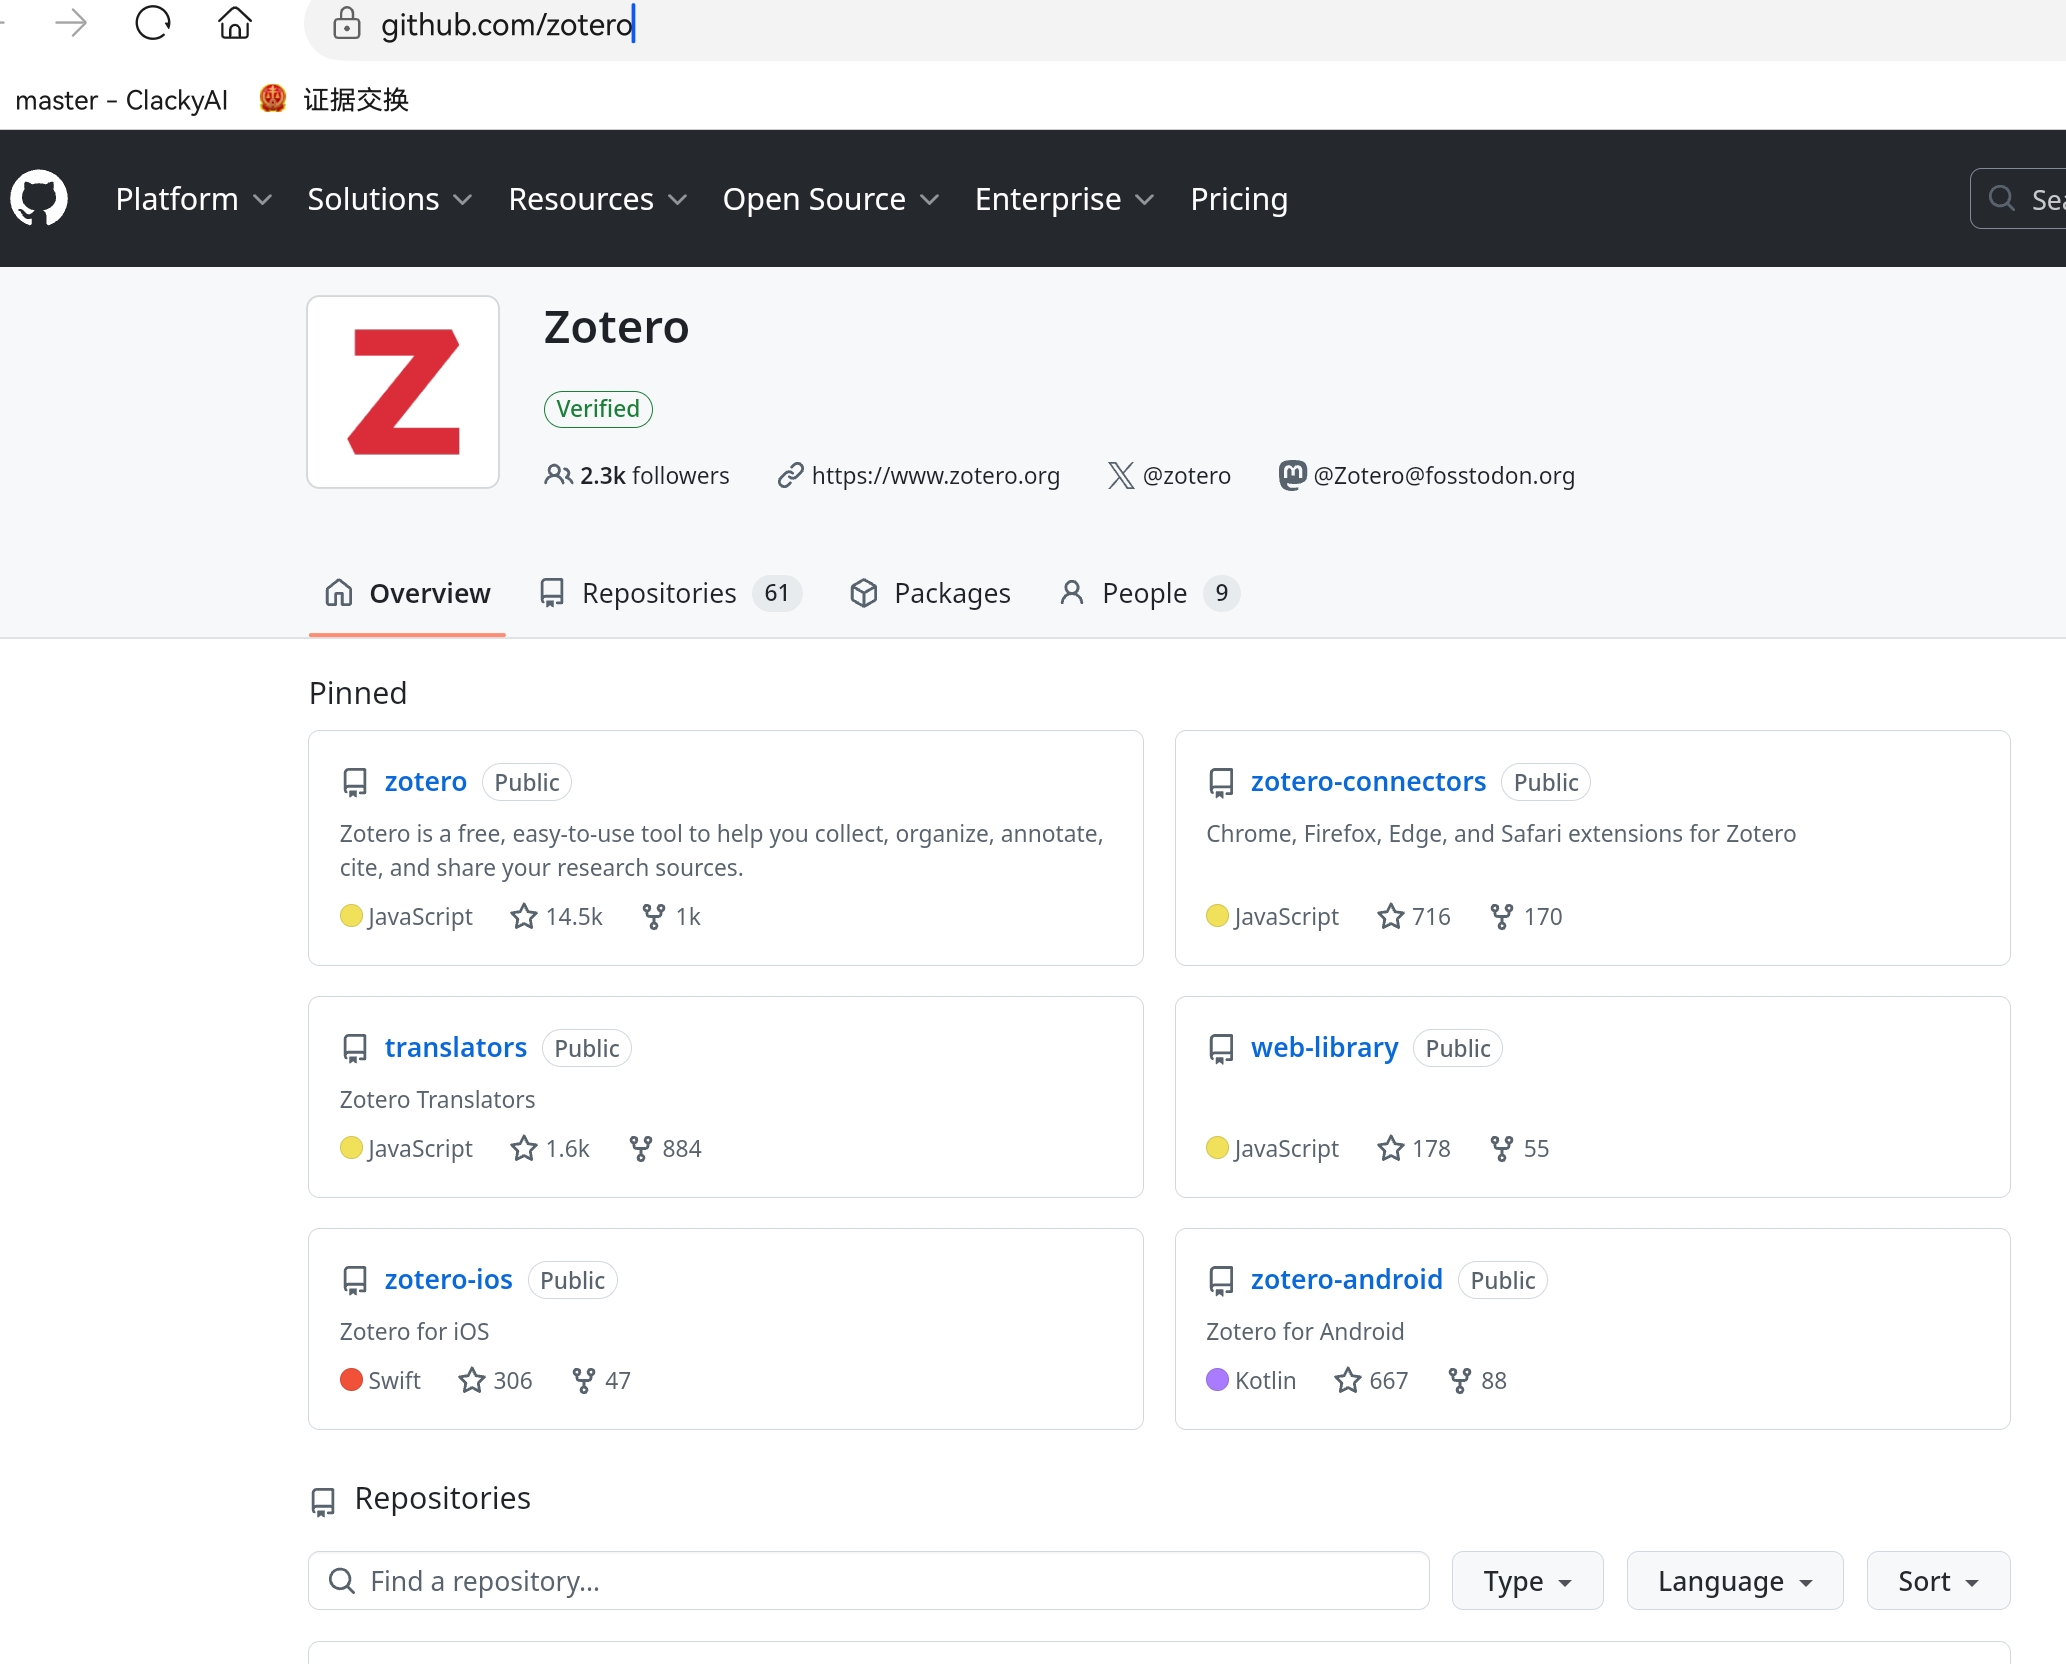The image size is (2066, 1664).
Task: Open the @Zotero@fosstodon.org Mastodon link
Action: (1444, 476)
